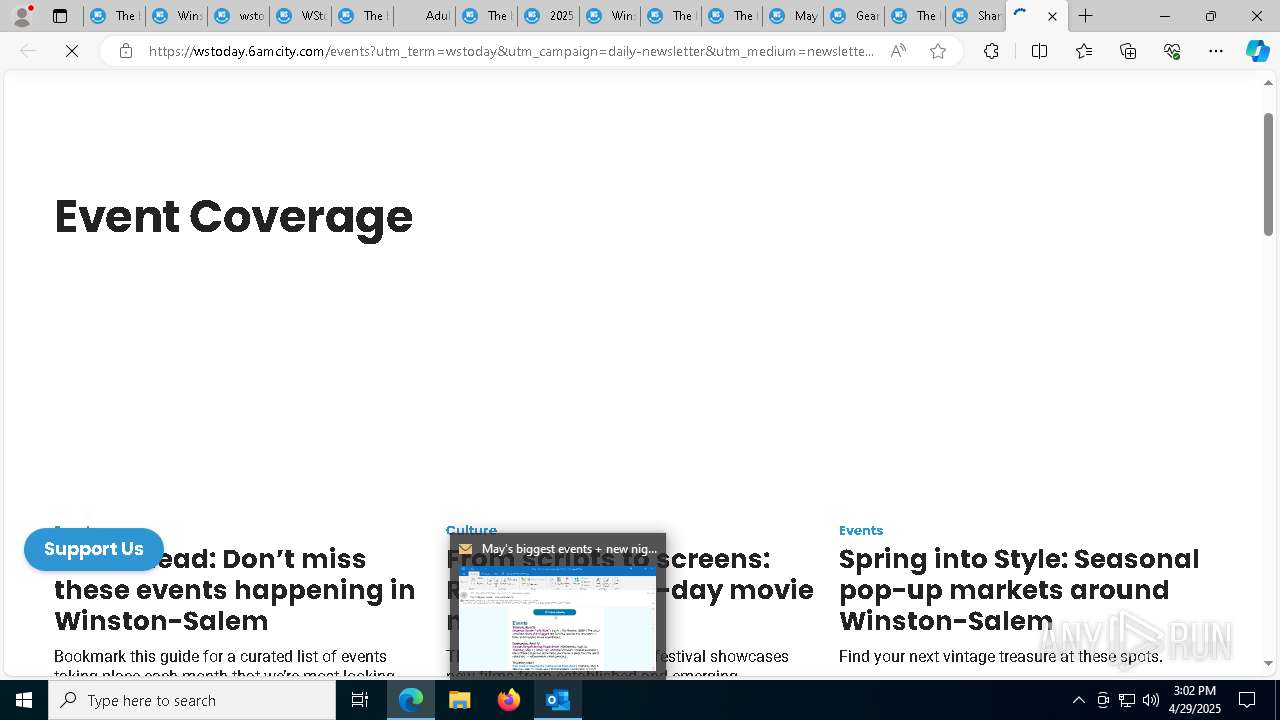Screen dimensions: 1280x720
Task: Click the scrollbar down arrow
Action: click(x=1268, y=663)
